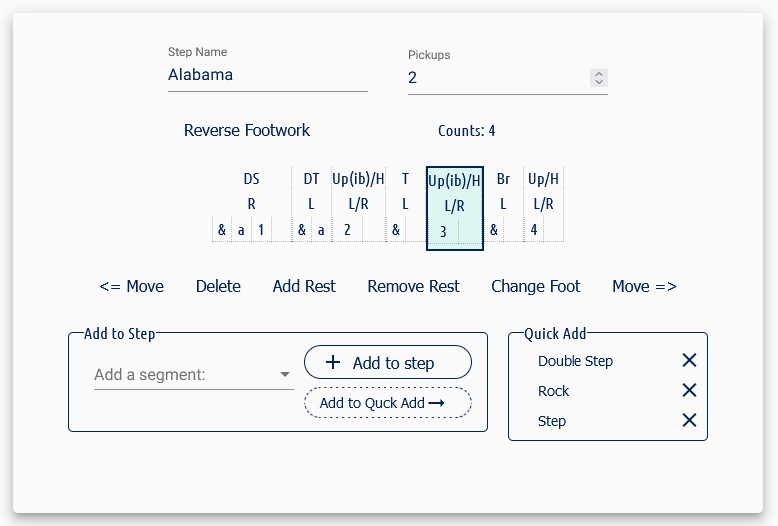The height and width of the screenshot is (526, 778).
Task: Remove Double Step from Quick Add
Action: pos(689,361)
